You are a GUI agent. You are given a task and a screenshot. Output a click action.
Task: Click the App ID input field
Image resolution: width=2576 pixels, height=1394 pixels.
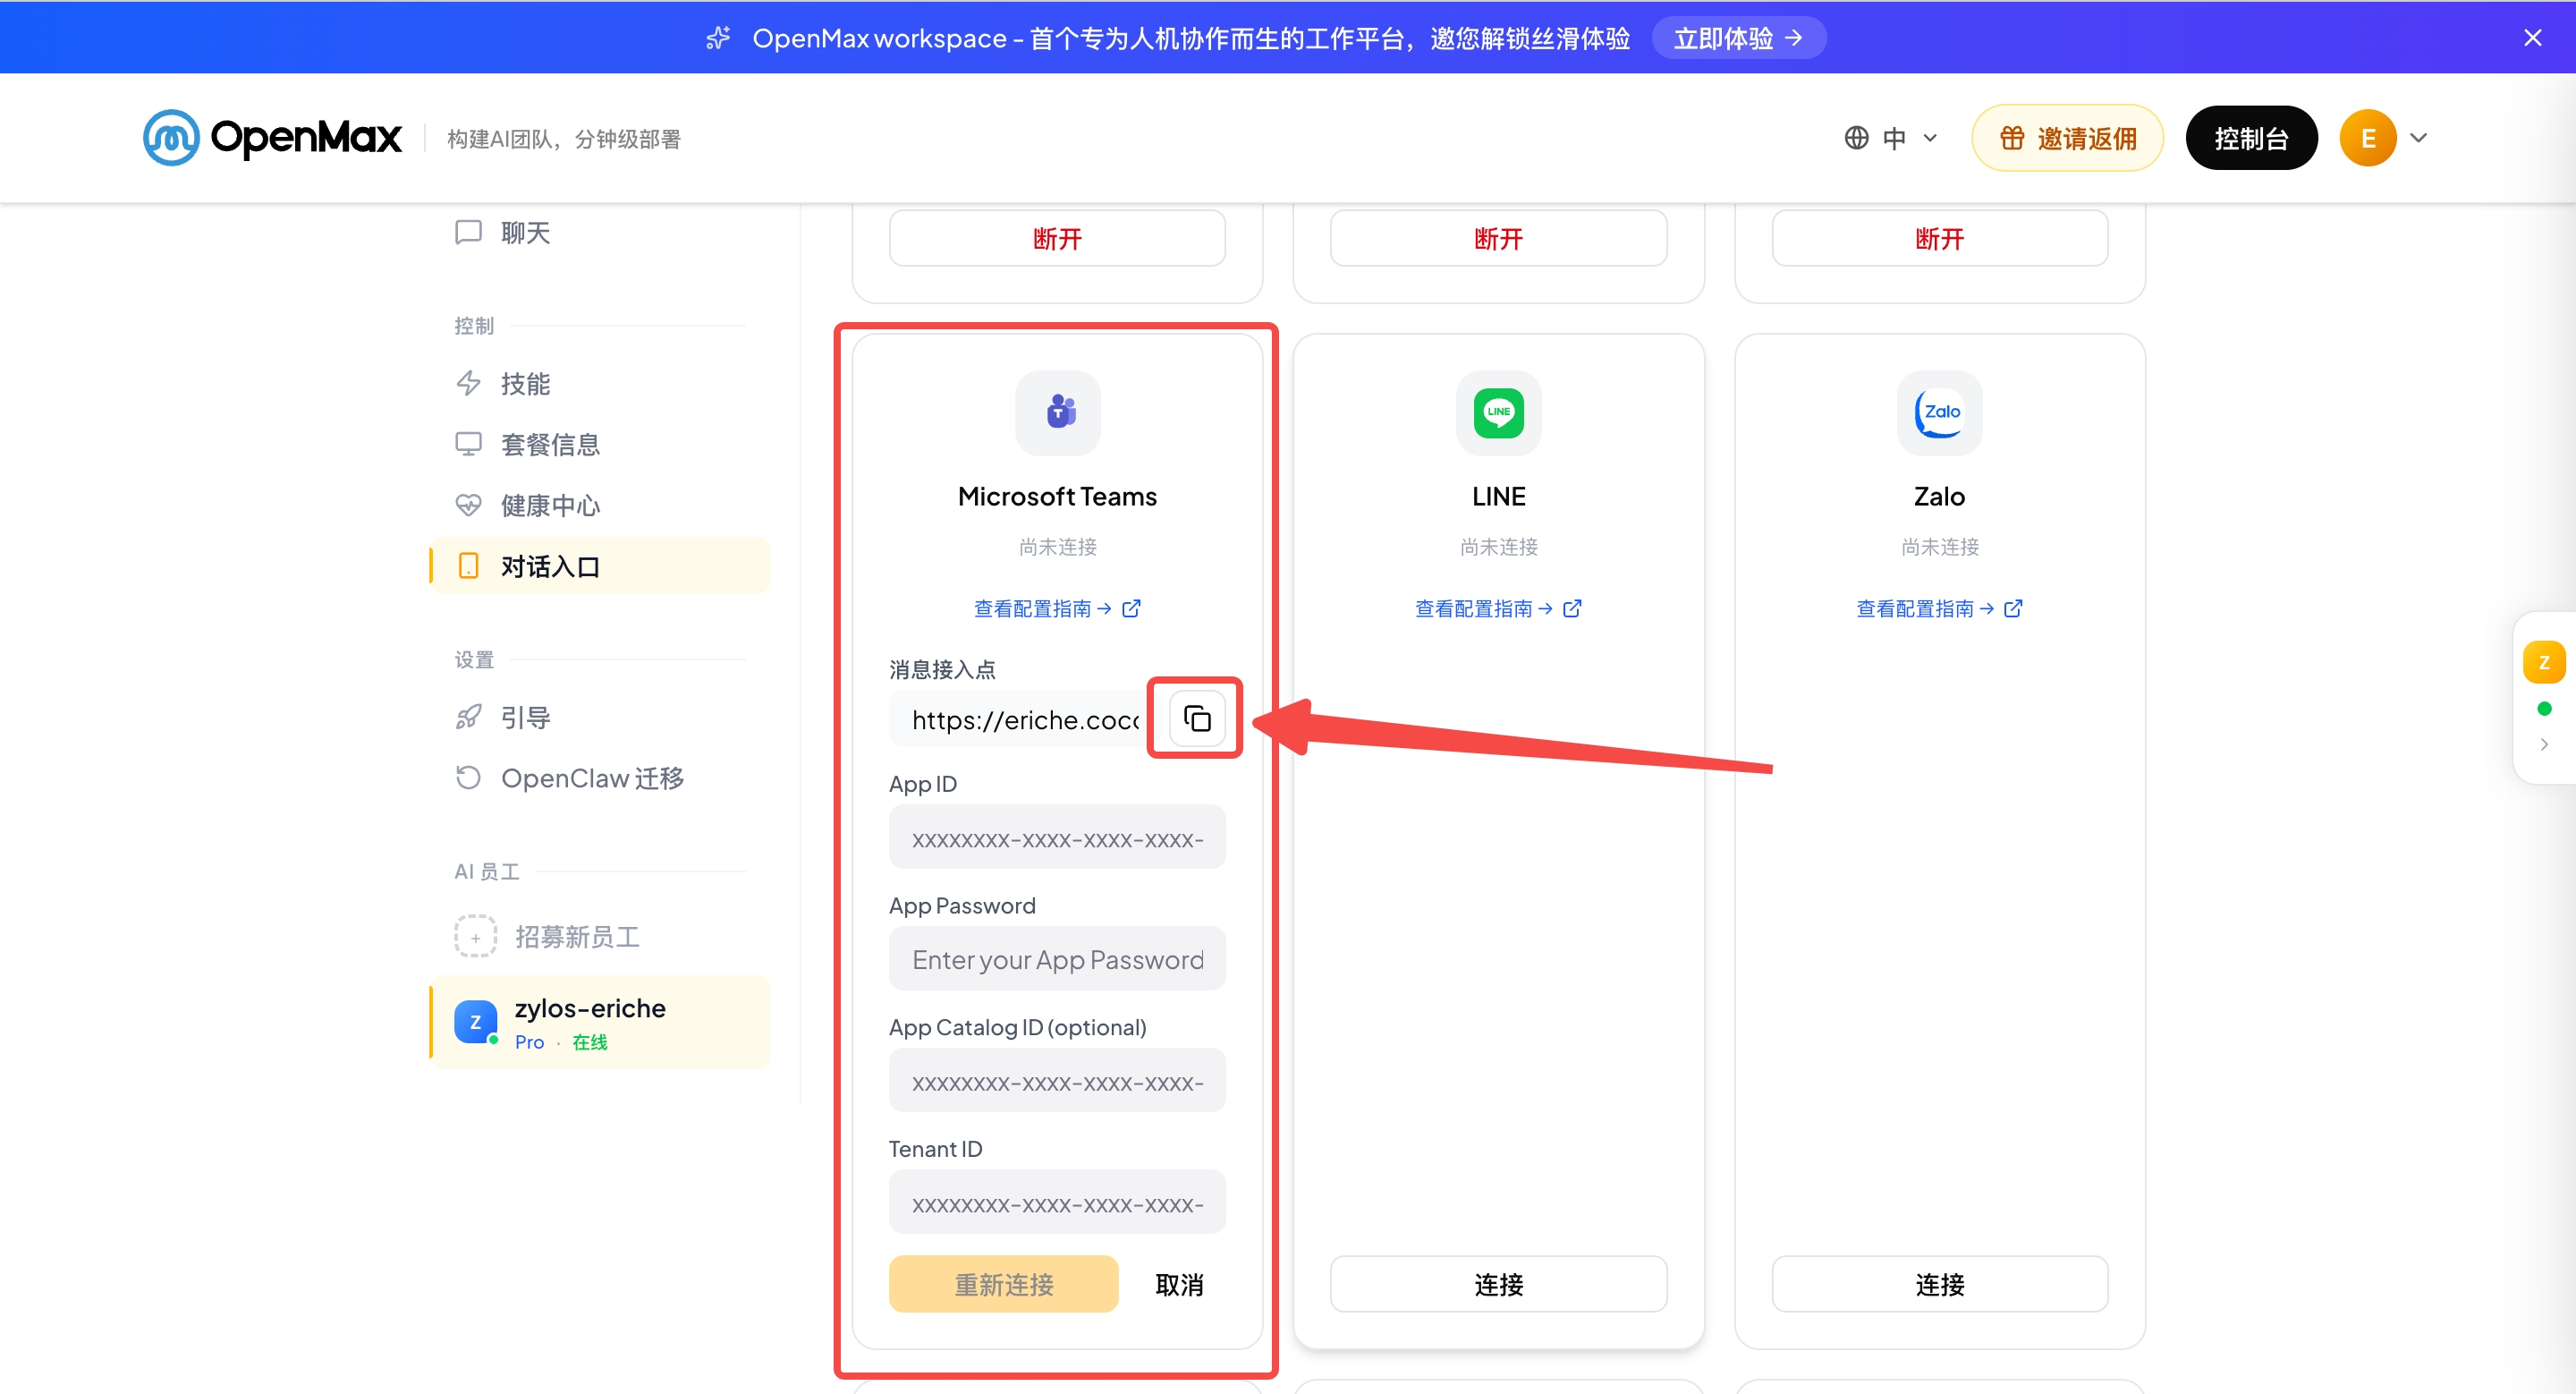[1057, 838]
